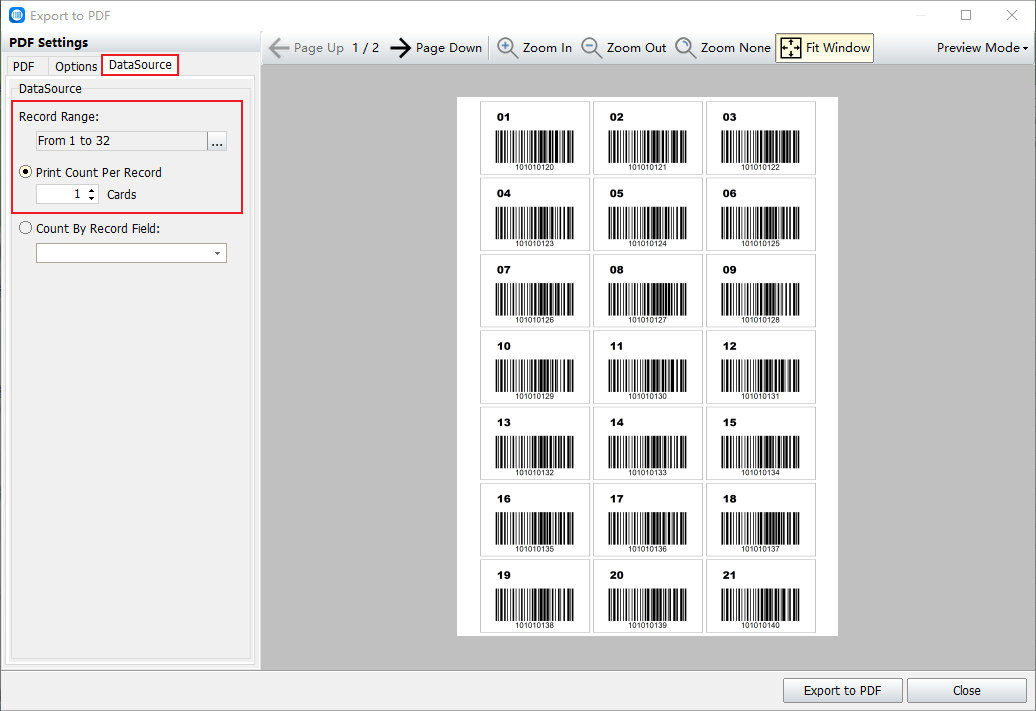
Task: Click the Page Up arrow icon
Action: pyautogui.click(x=279, y=48)
